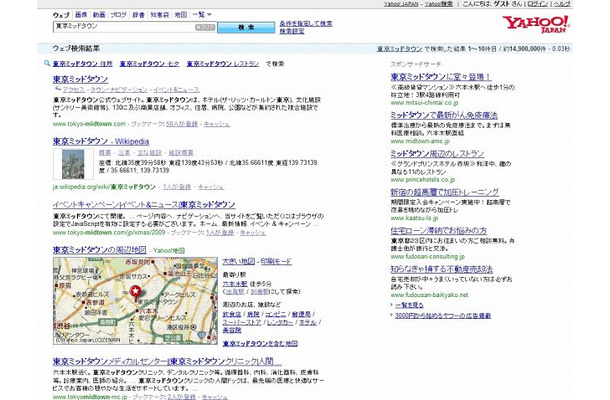Open the 東京ミッドタウン - Wikipedia result
Image resolution: width=610 pixels, height=400 pixels.
click(x=101, y=141)
